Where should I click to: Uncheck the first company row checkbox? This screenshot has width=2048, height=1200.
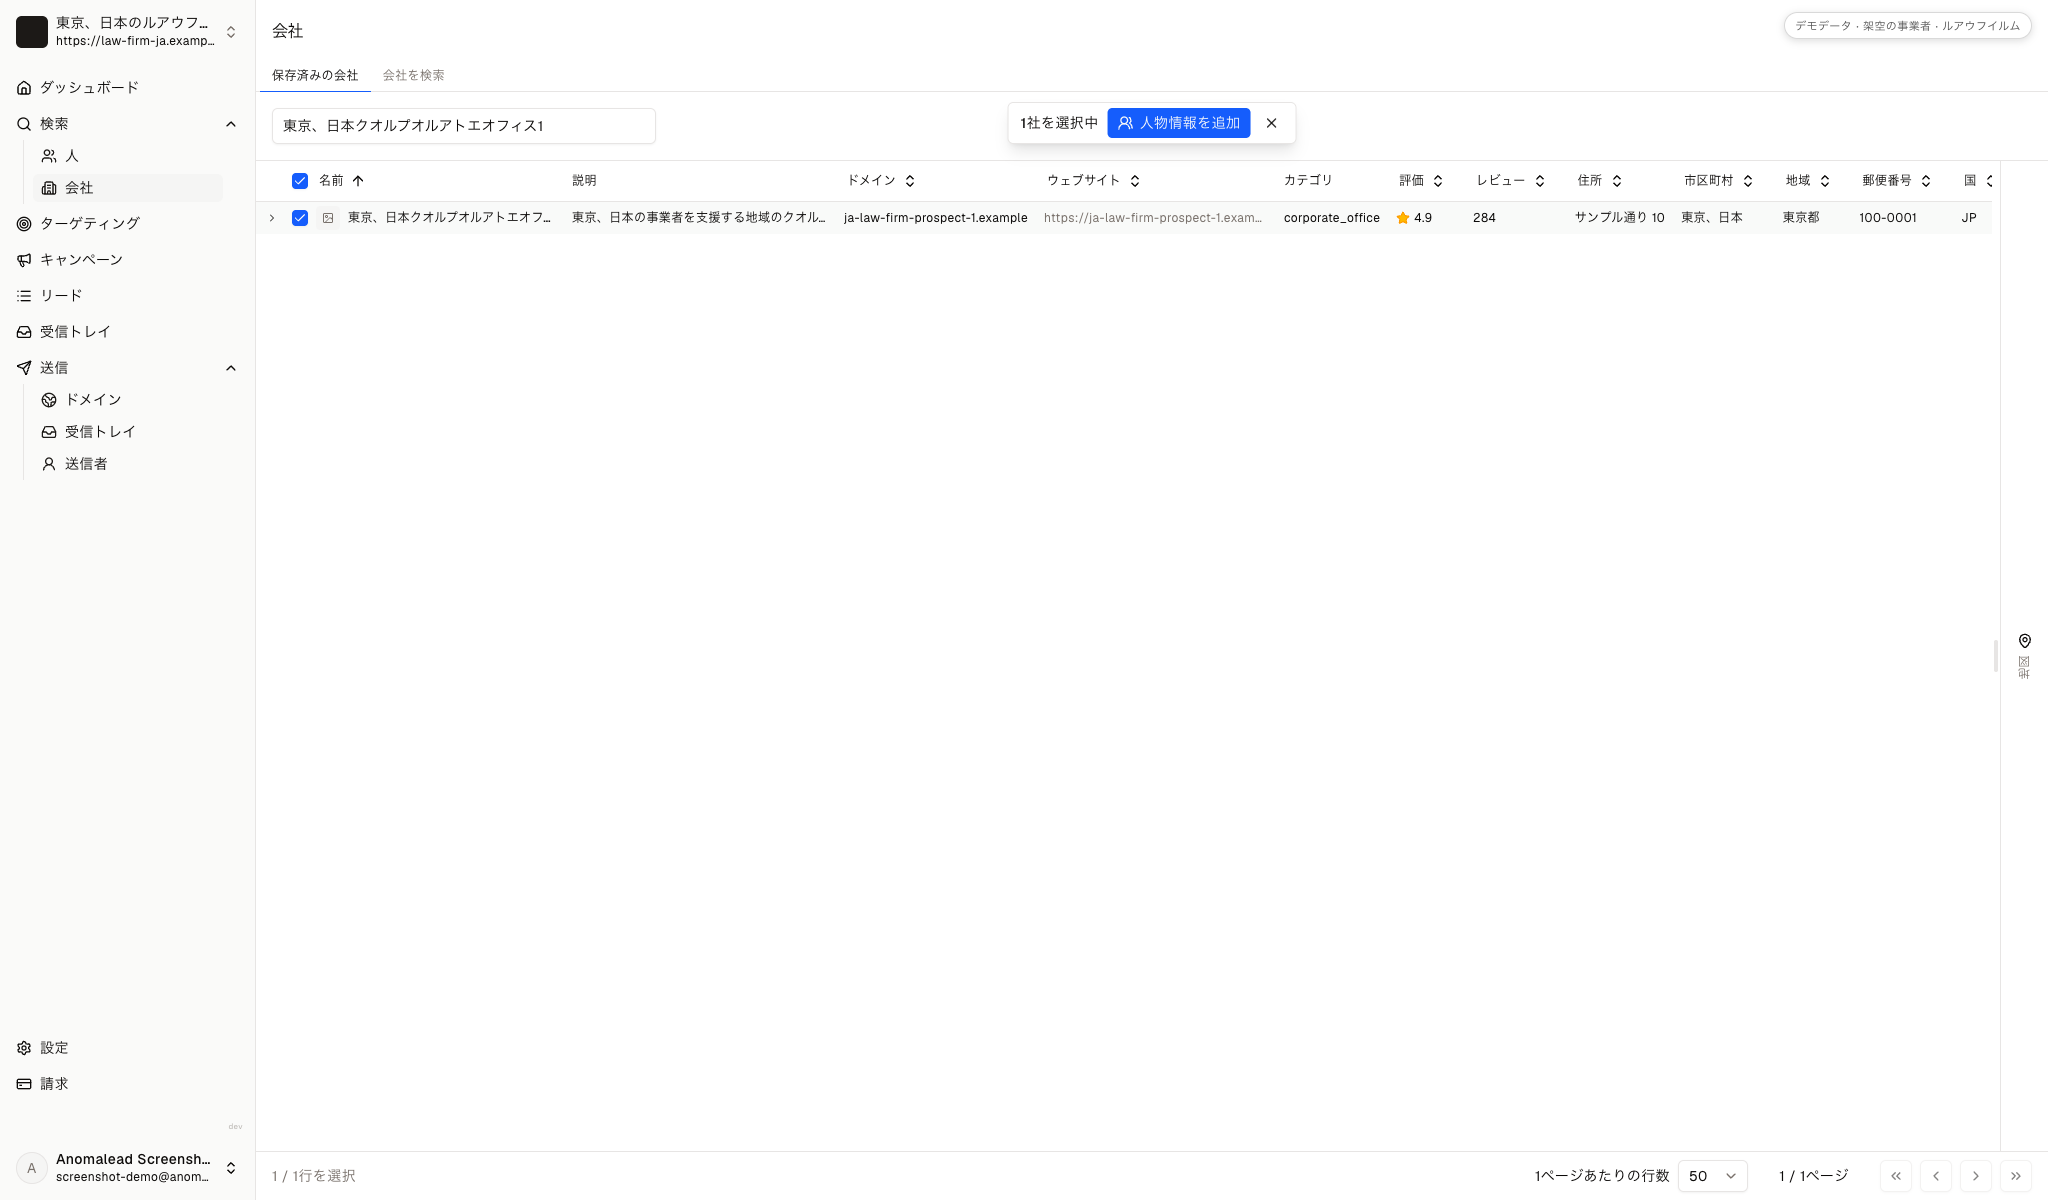tap(300, 218)
